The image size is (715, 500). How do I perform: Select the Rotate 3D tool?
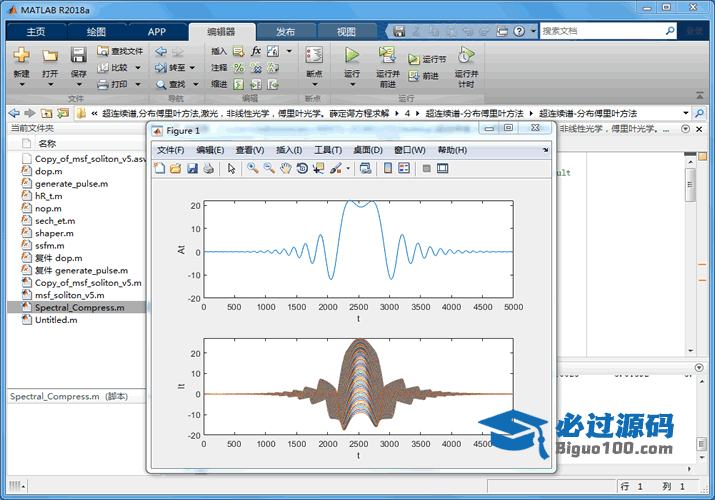click(x=302, y=169)
